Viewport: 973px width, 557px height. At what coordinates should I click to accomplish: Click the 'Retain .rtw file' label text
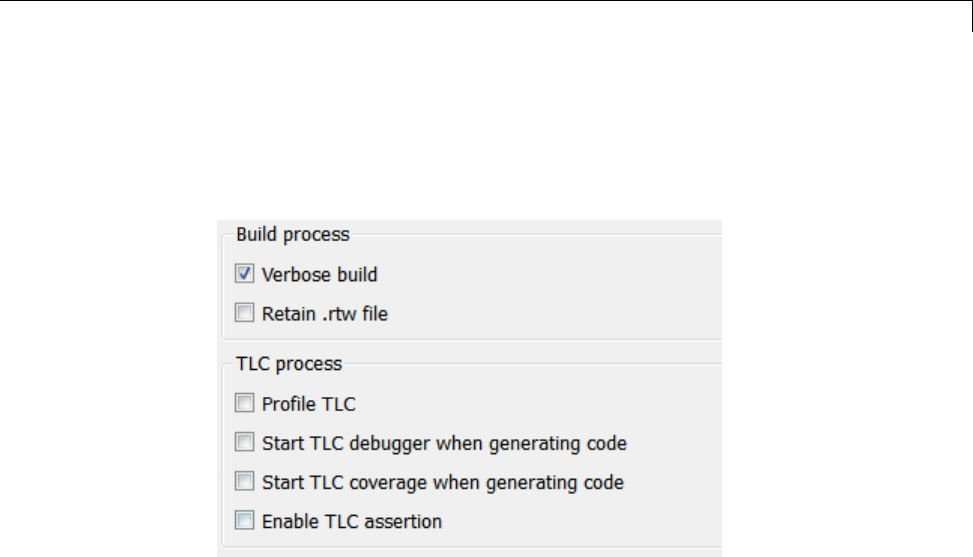coord(324,314)
